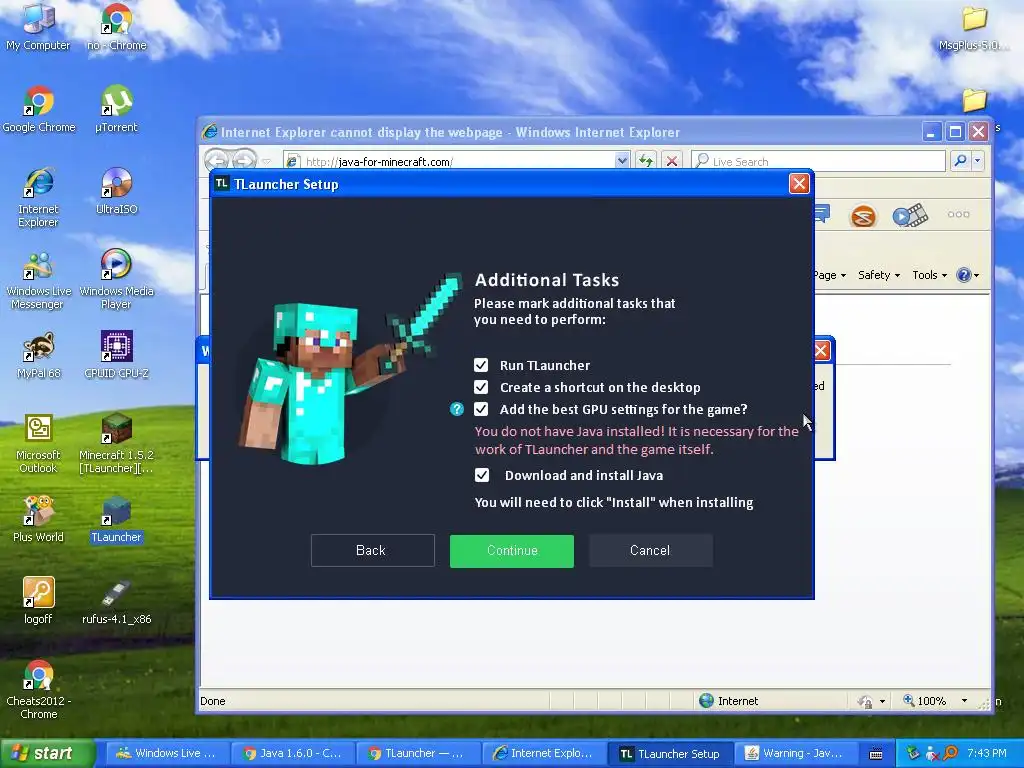Screen dimensions: 1024x768
Task: Select the Windows Media Player desktop icon
Action: tap(116, 280)
